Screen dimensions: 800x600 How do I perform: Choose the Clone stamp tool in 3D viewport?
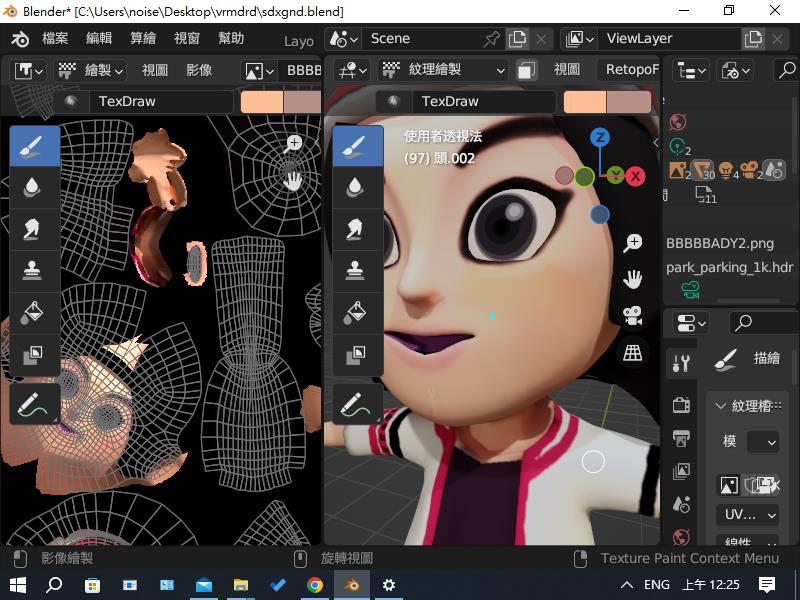click(x=357, y=270)
